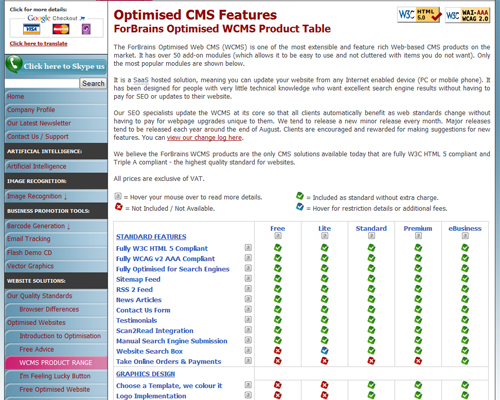Click details icon for Take Online Orders & Payments

coord(248,361)
